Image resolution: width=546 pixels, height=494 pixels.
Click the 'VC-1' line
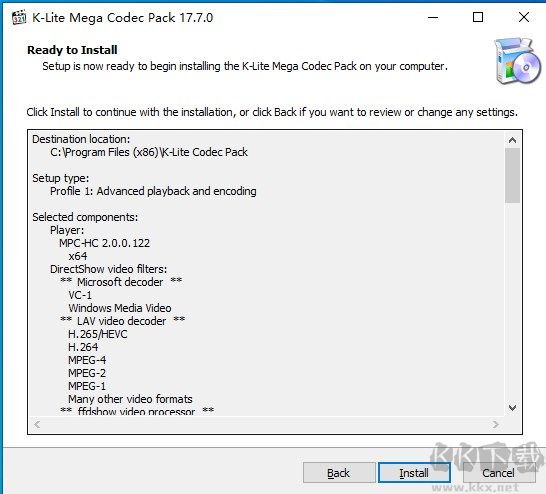click(80, 295)
